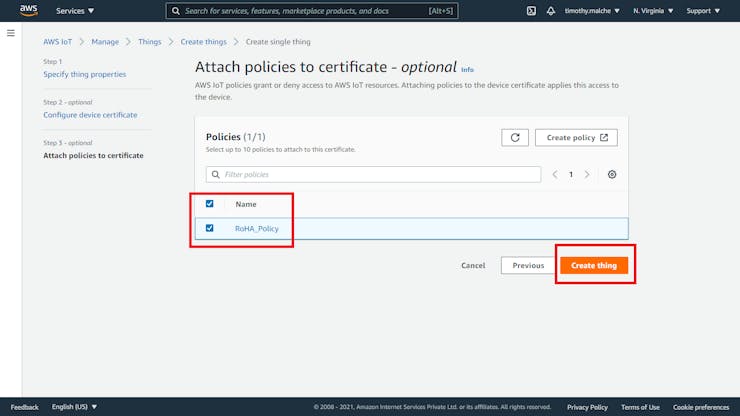This screenshot has height=416, width=740.
Task: Go to Create things breadcrumb
Action: 203,42
